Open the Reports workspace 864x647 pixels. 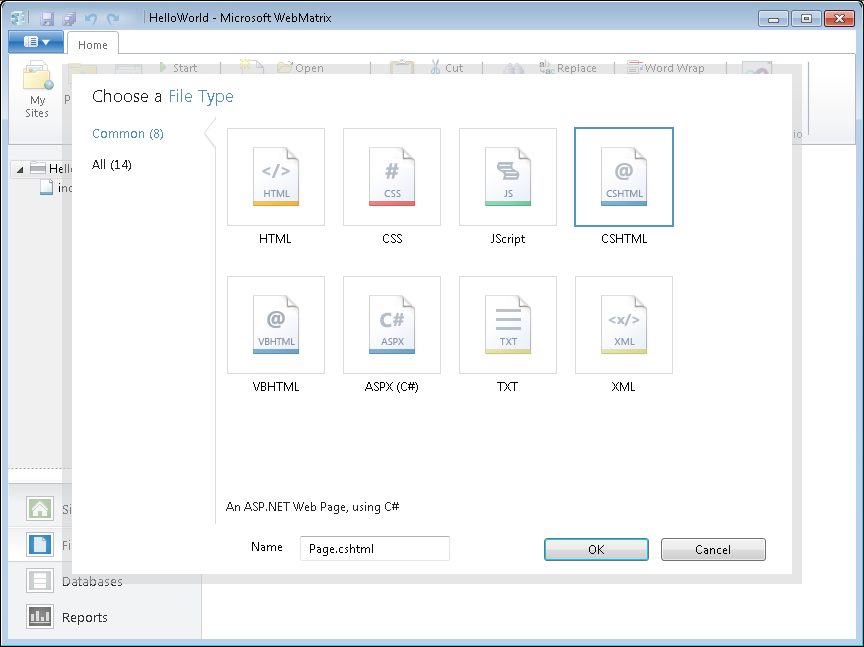(67, 617)
